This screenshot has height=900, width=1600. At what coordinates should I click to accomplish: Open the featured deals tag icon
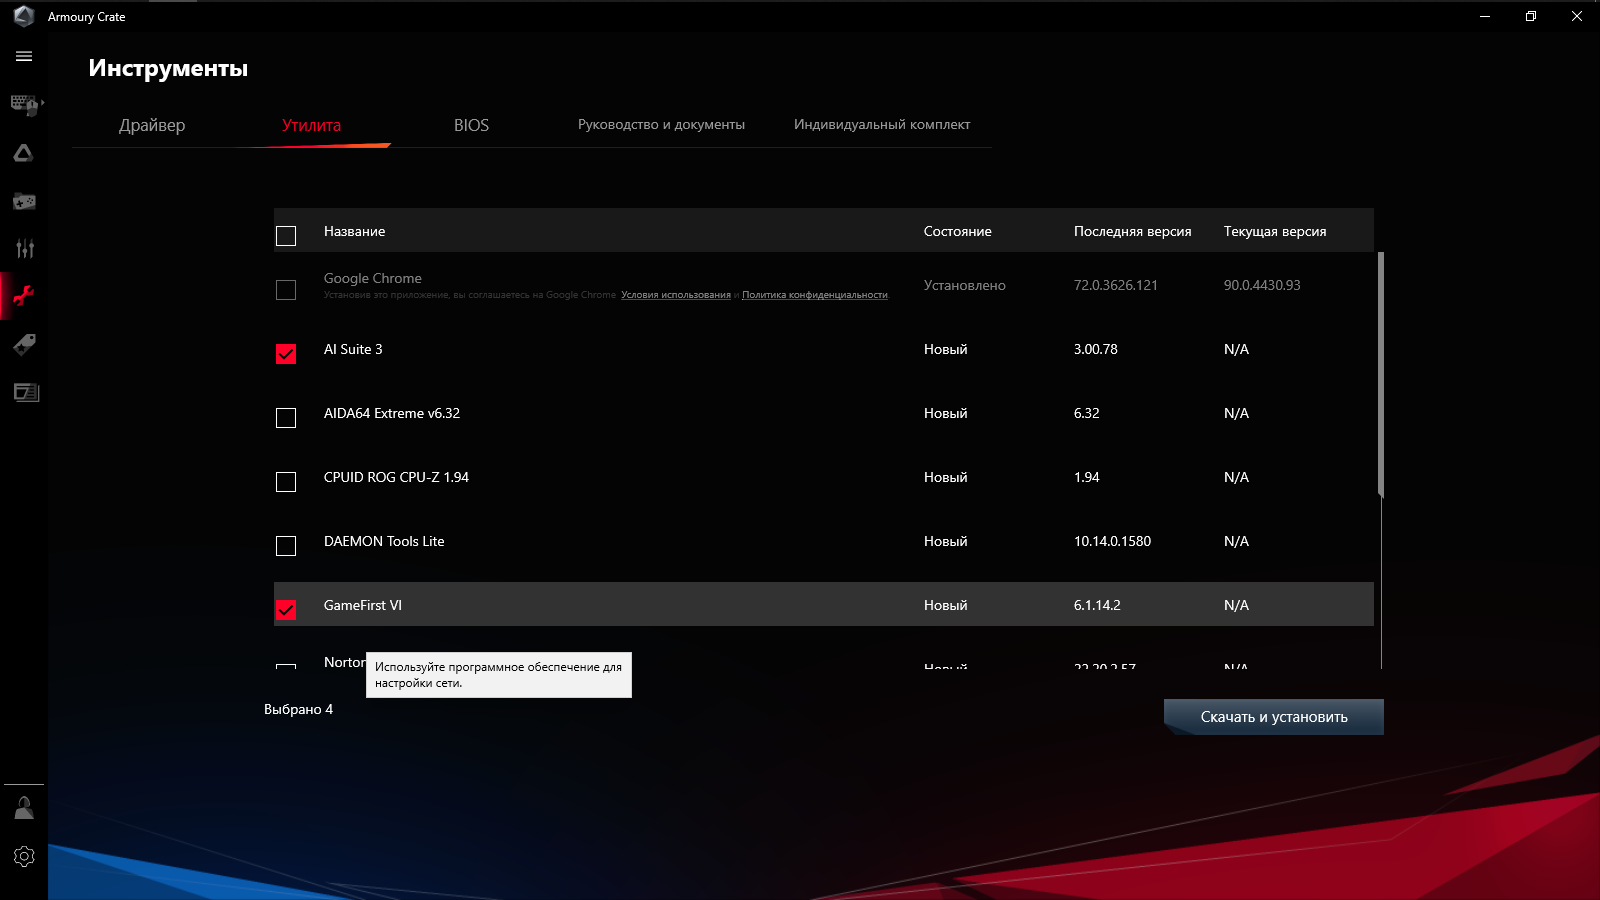coord(24,344)
